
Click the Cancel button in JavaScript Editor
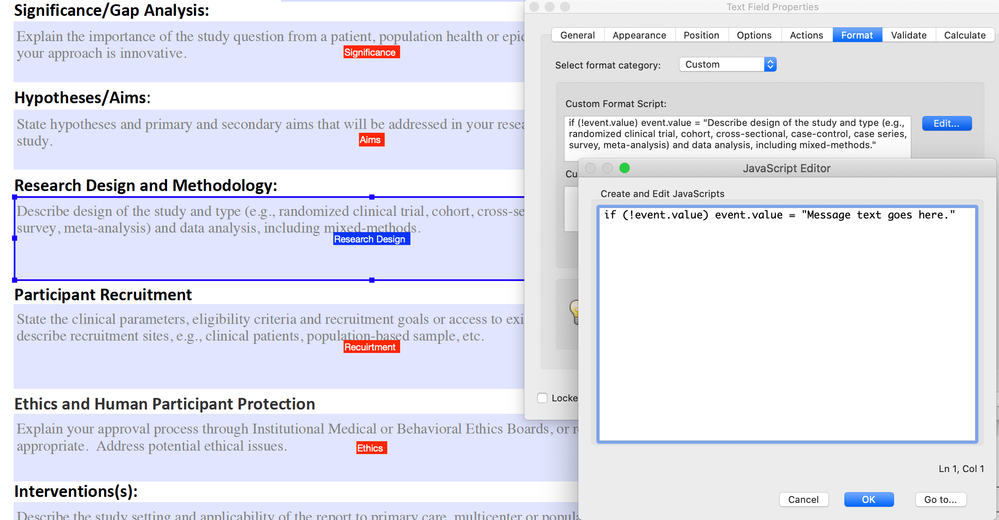803,500
